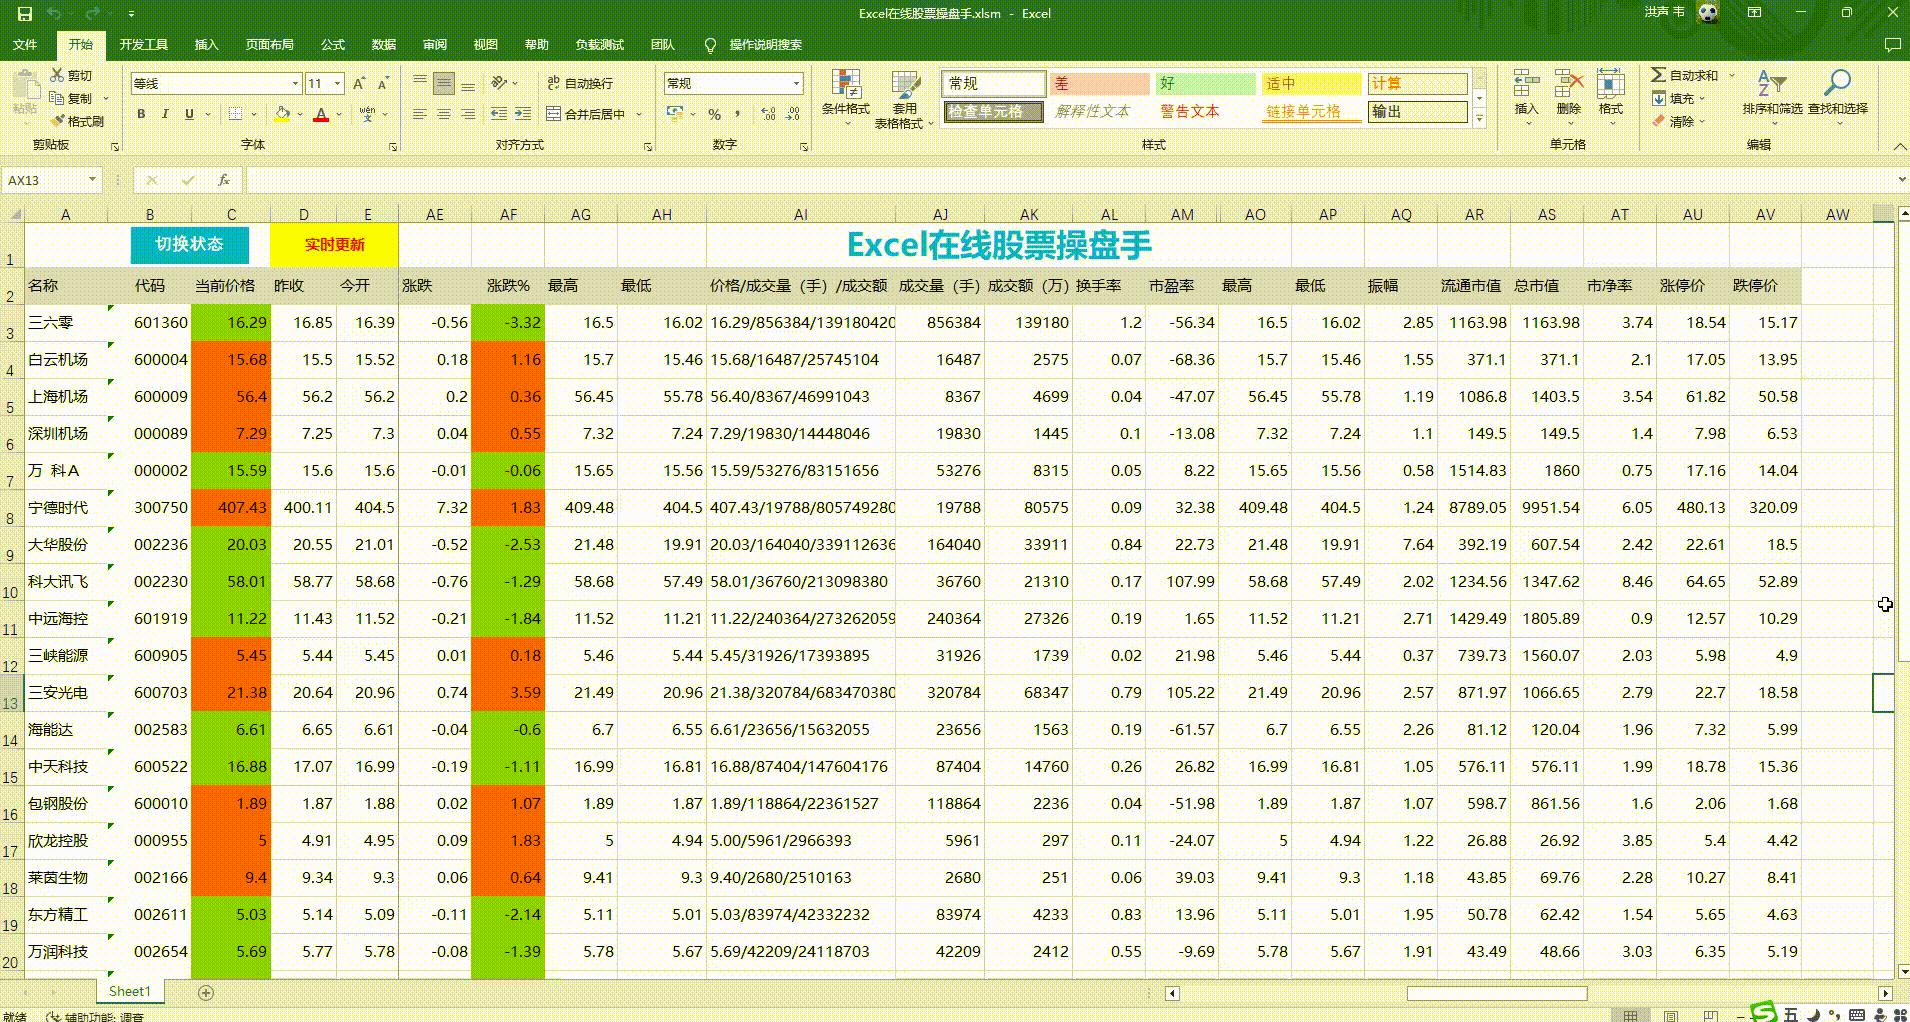Click the Clear eraser icon

[1659, 121]
